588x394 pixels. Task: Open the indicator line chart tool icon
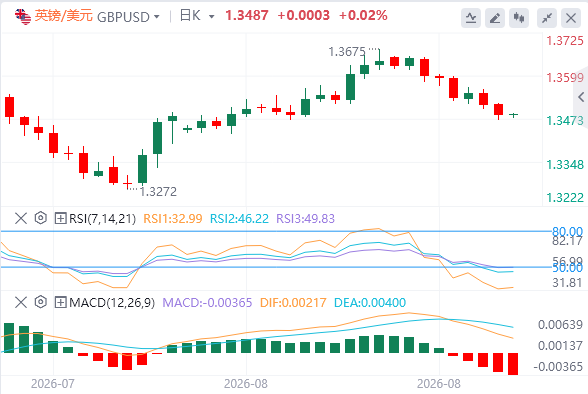pyautogui.click(x=471, y=18)
